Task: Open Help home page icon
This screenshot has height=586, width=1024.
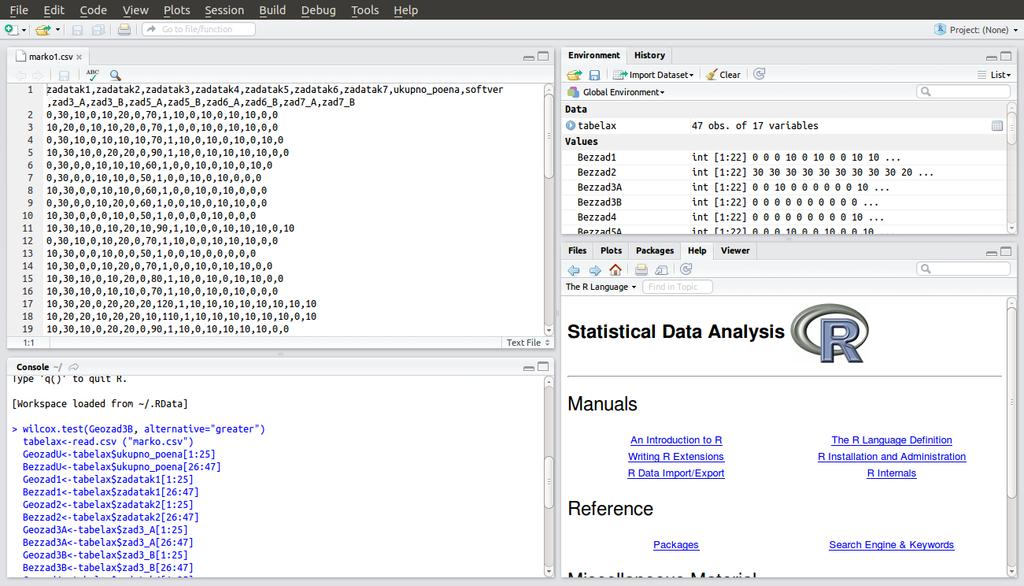Action: point(615,269)
